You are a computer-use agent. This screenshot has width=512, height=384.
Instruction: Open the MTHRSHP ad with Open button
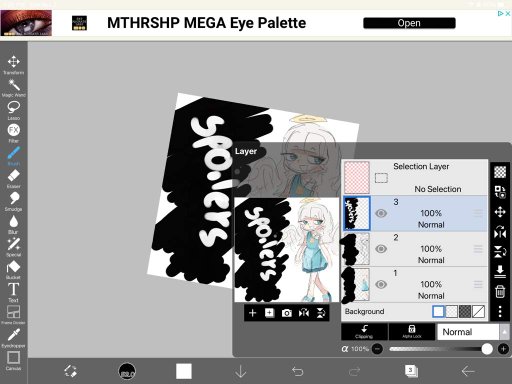click(409, 23)
